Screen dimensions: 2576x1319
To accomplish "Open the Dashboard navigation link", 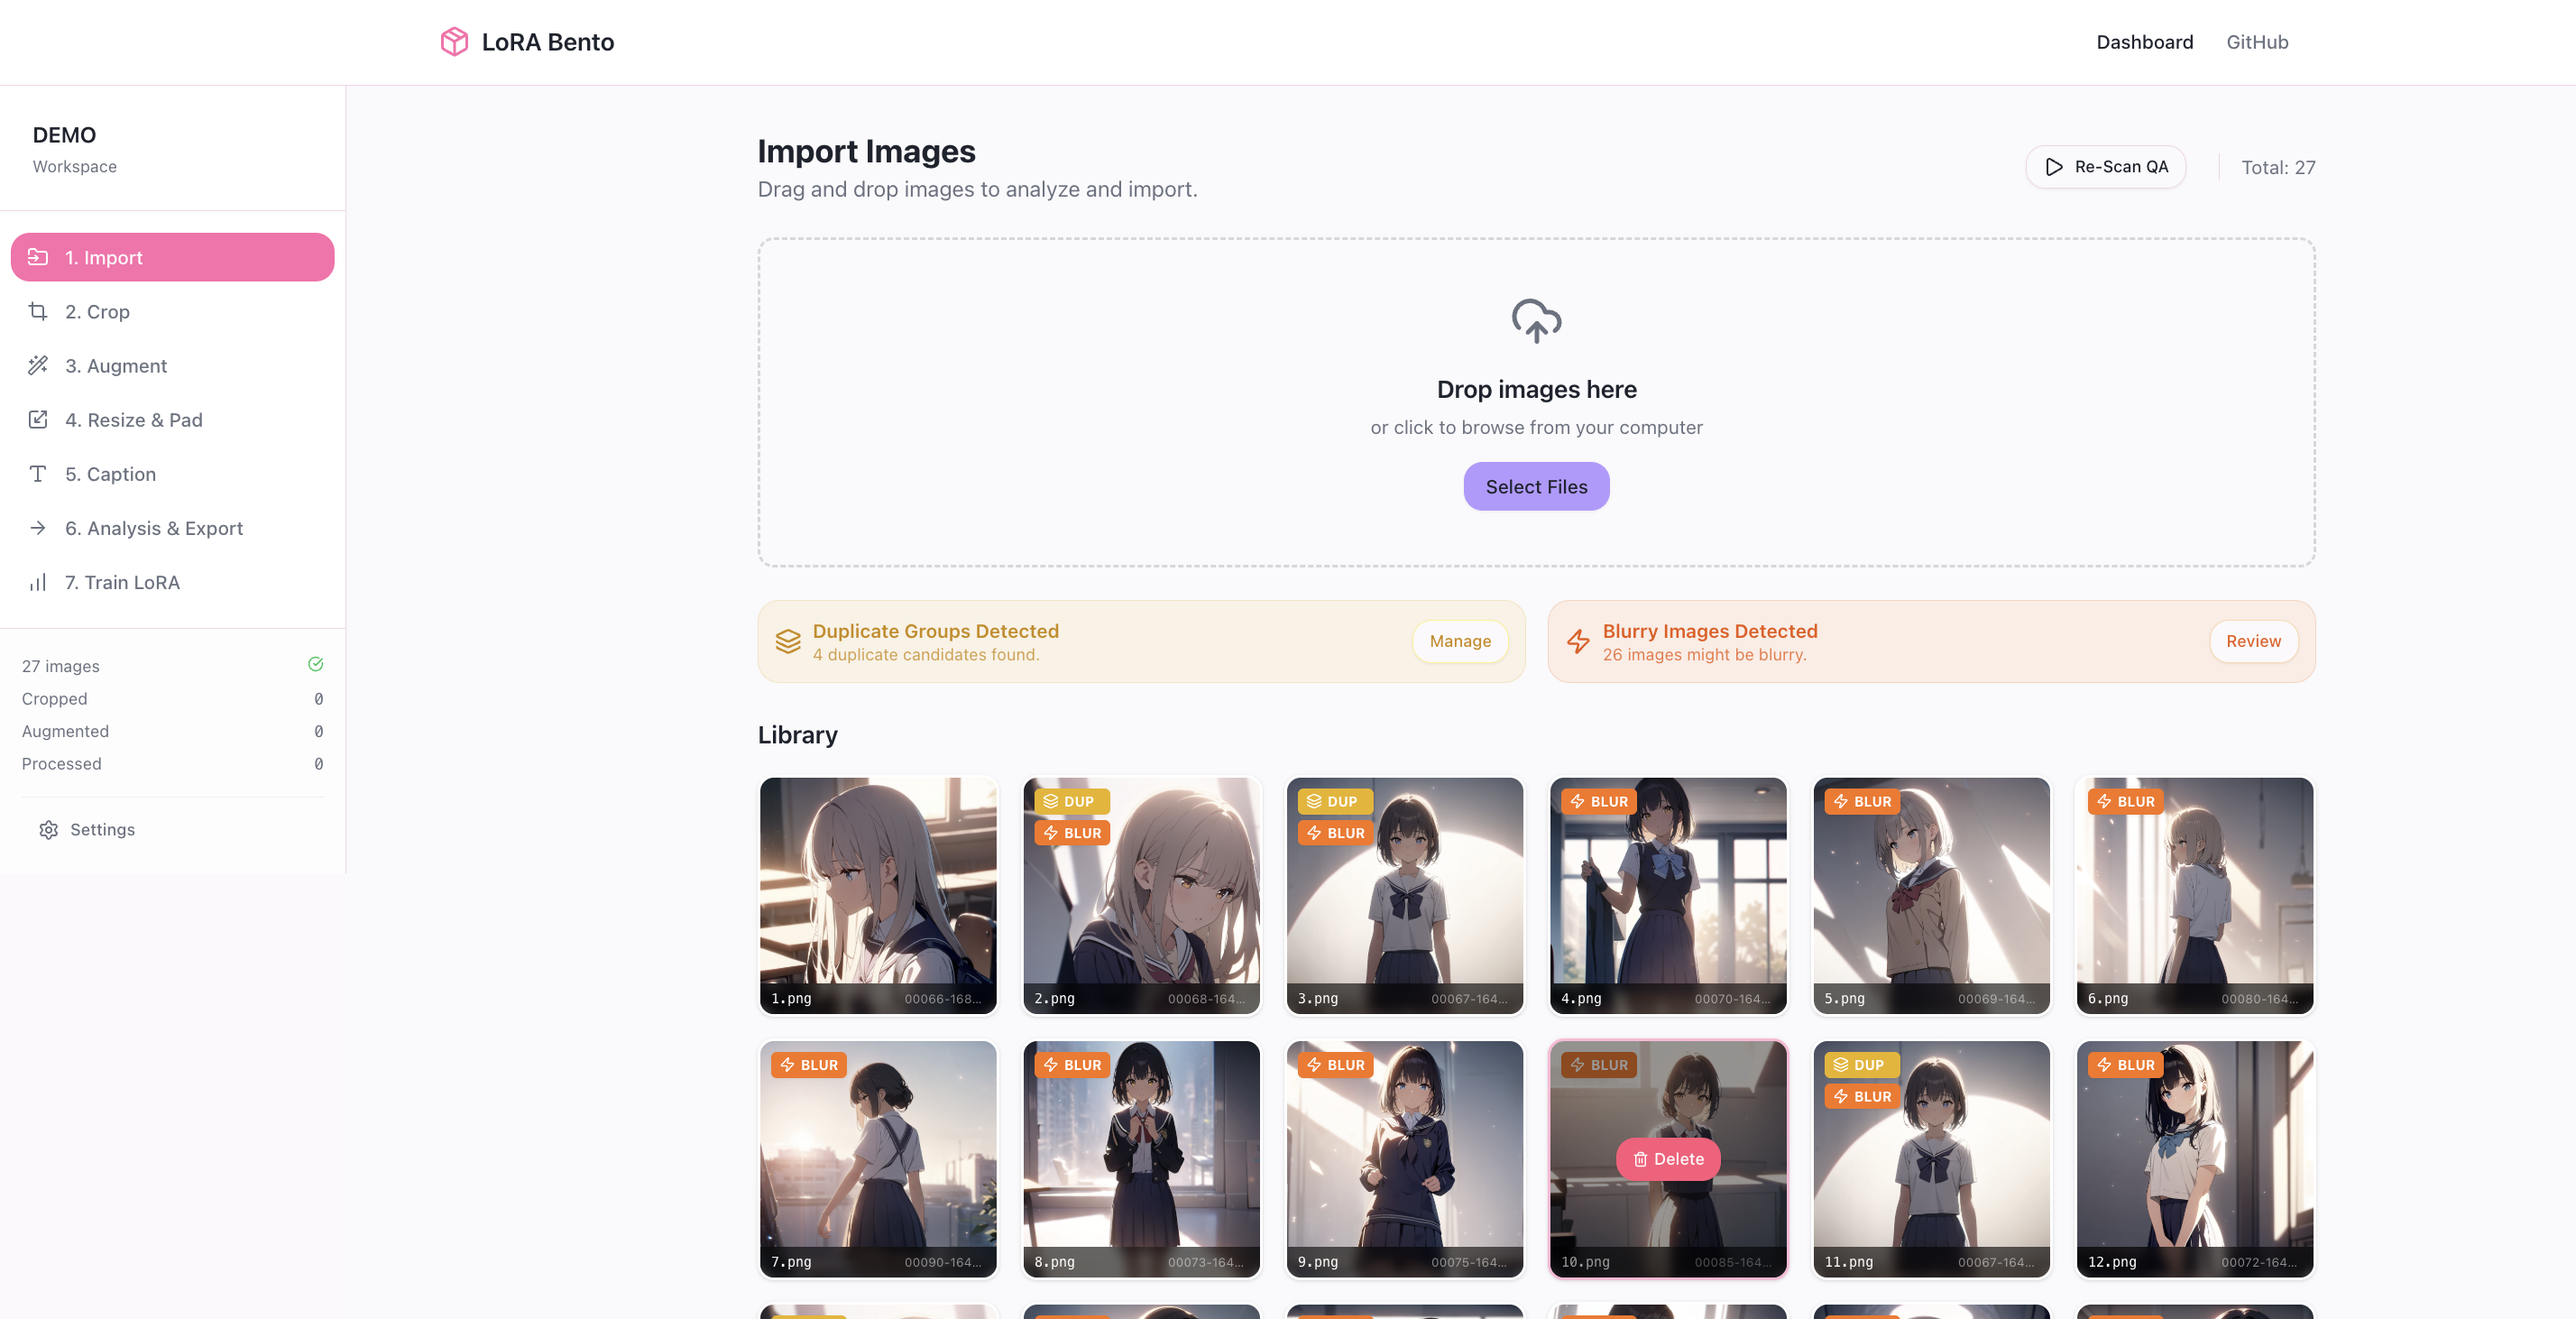I will click(2144, 42).
